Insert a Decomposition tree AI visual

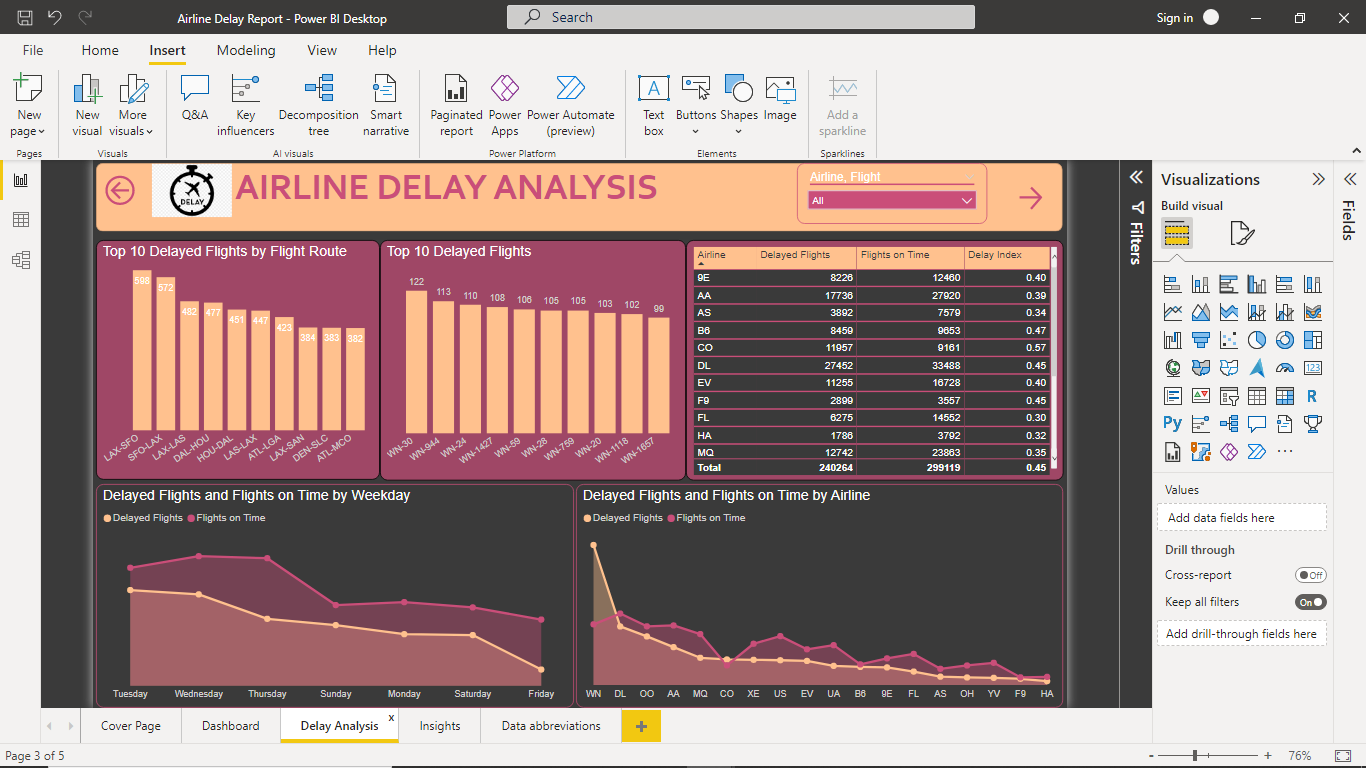point(318,105)
